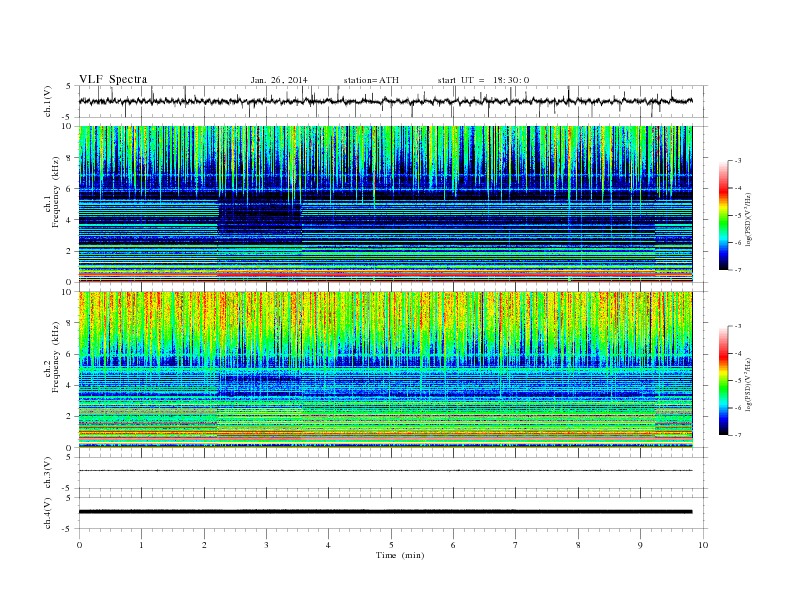
Task: Click the "station=ATH" header label
Action: click(x=371, y=80)
